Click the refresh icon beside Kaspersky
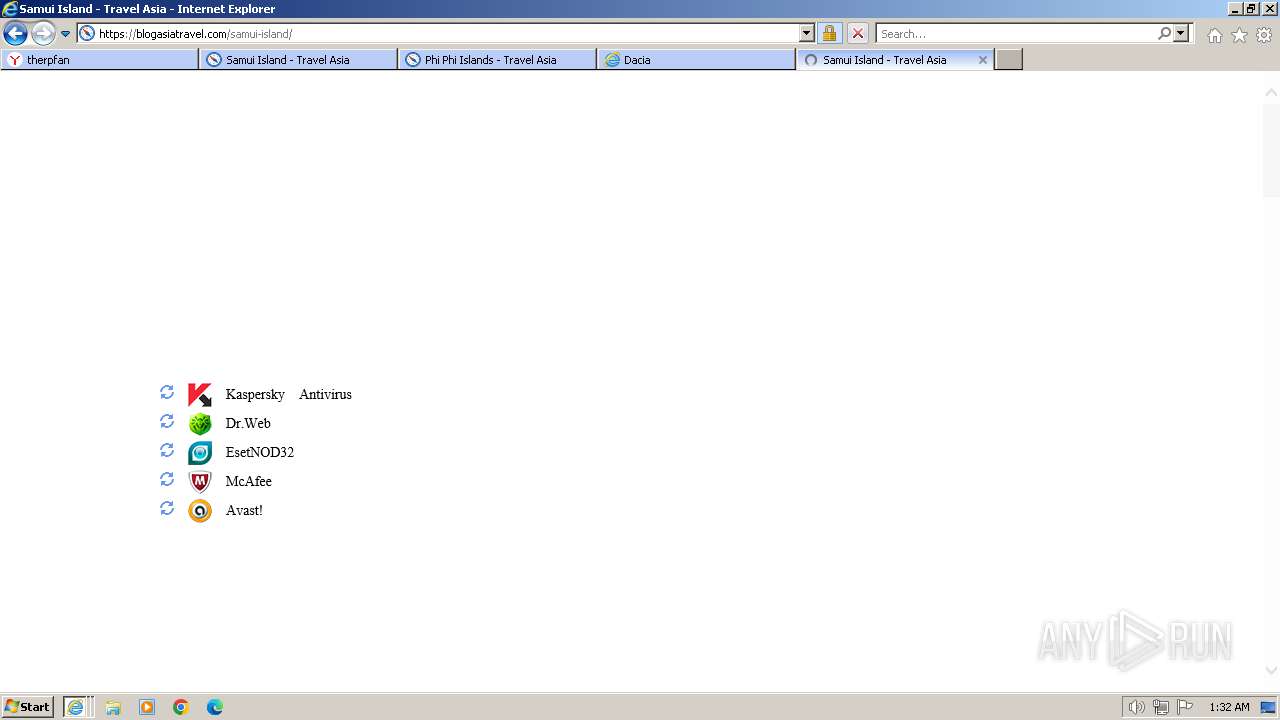1280x720 pixels. (167, 392)
